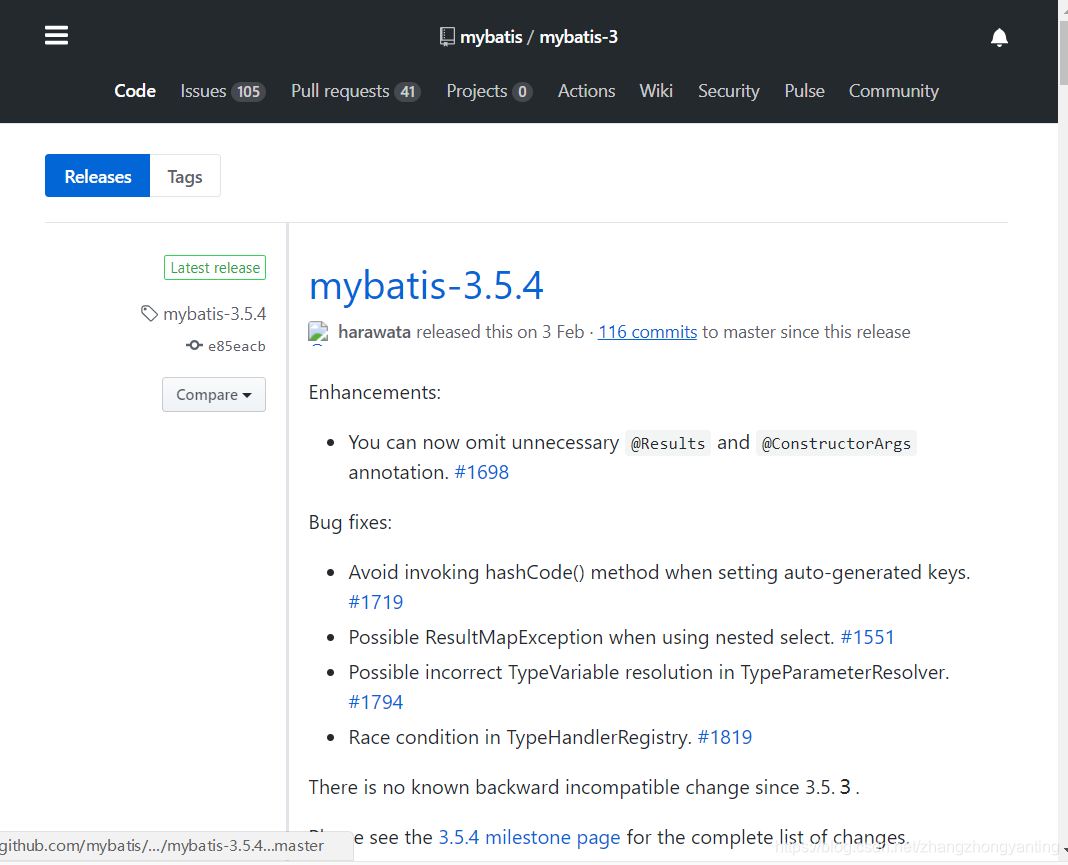The height and width of the screenshot is (865, 1068).
Task: Click harawata's avatar image
Action: pyautogui.click(x=318, y=332)
